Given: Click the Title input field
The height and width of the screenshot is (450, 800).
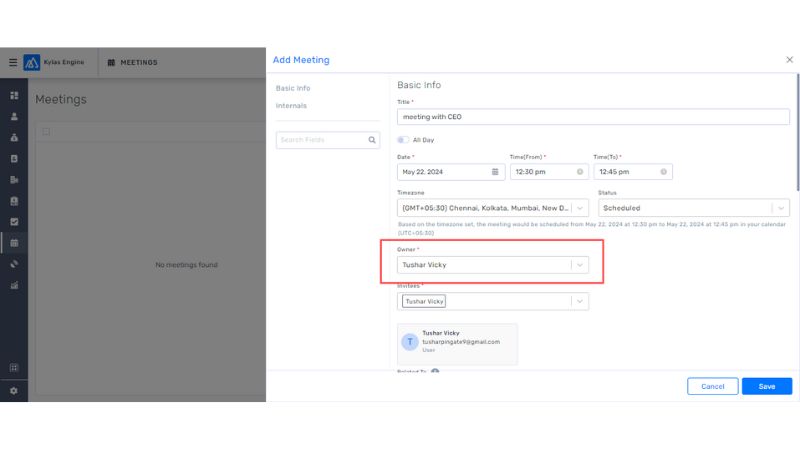Looking at the screenshot, I should [593, 117].
